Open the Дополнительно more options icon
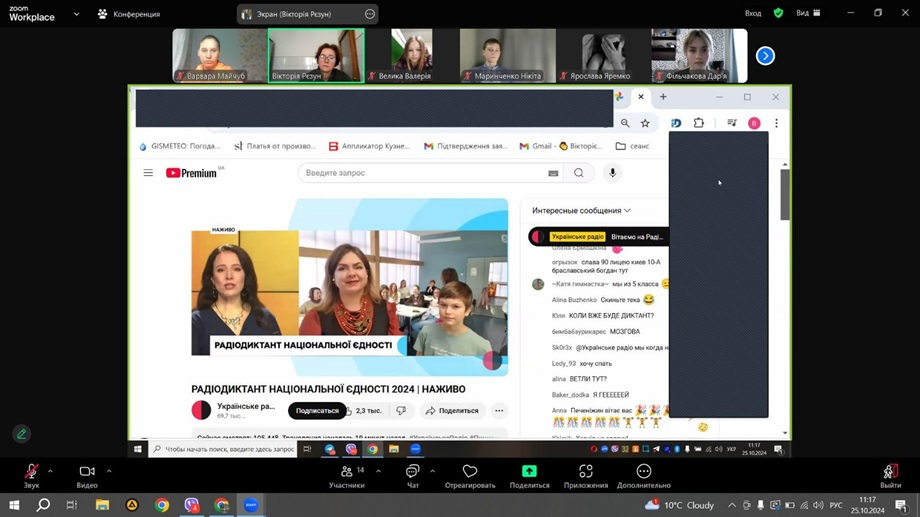Image resolution: width=920 pixels, height=517 pixels. point(643,472)
